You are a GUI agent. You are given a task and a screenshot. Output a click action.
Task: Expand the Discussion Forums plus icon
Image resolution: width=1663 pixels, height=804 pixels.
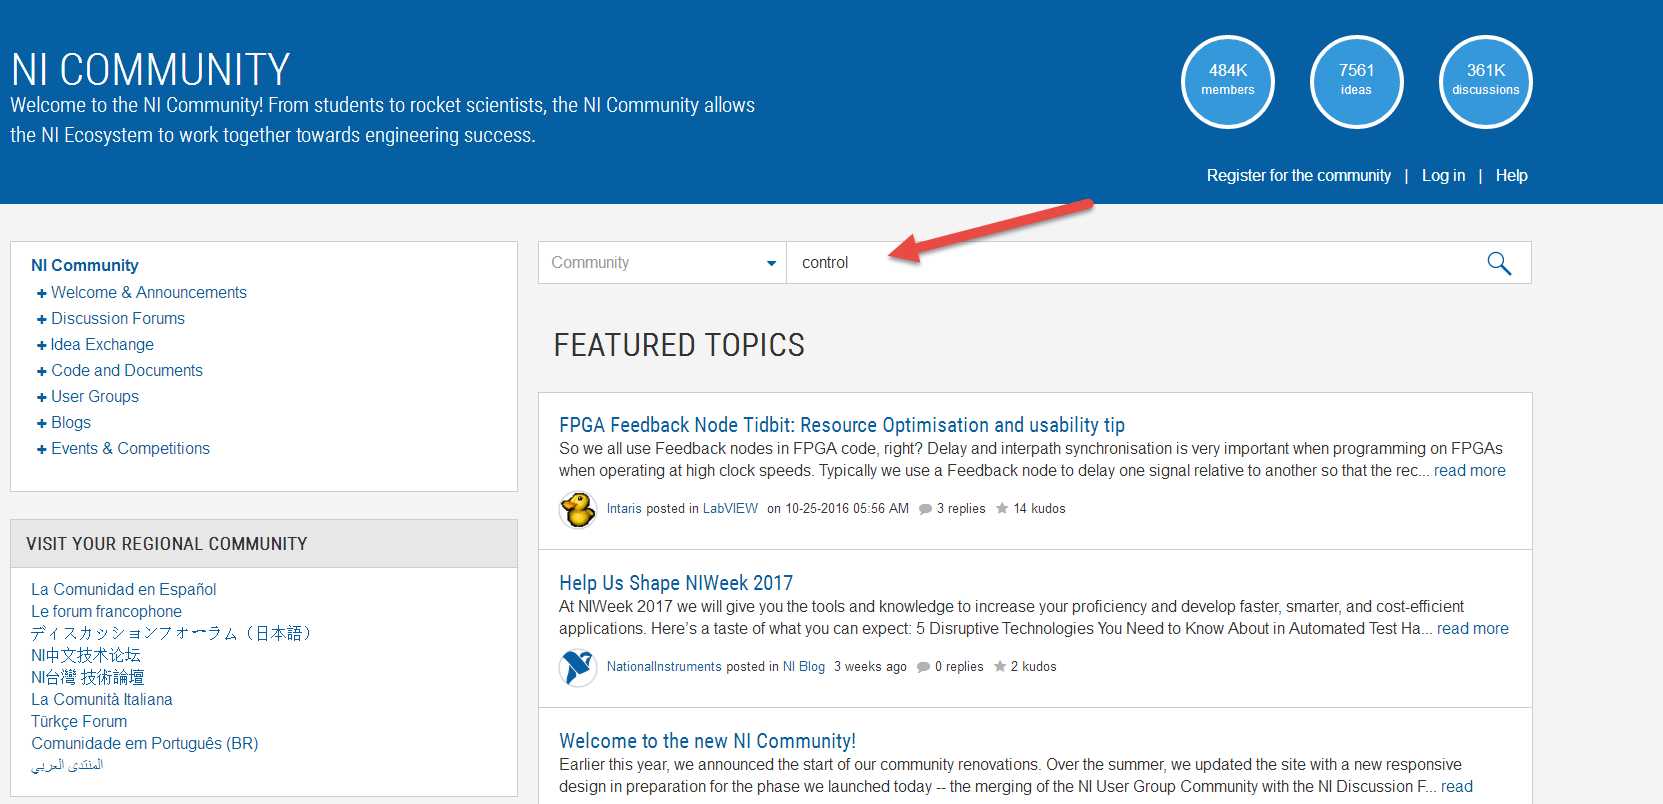(x=41, y=319)
